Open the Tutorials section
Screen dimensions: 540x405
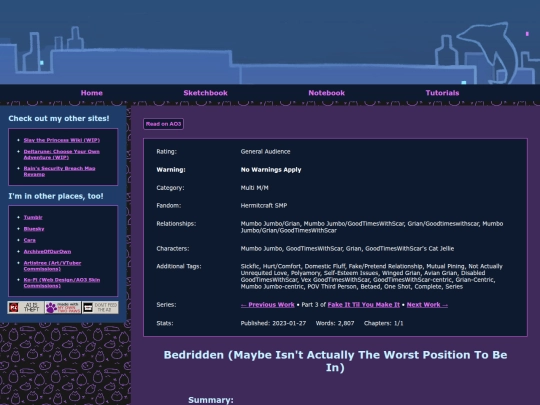[x=442, y=93]
